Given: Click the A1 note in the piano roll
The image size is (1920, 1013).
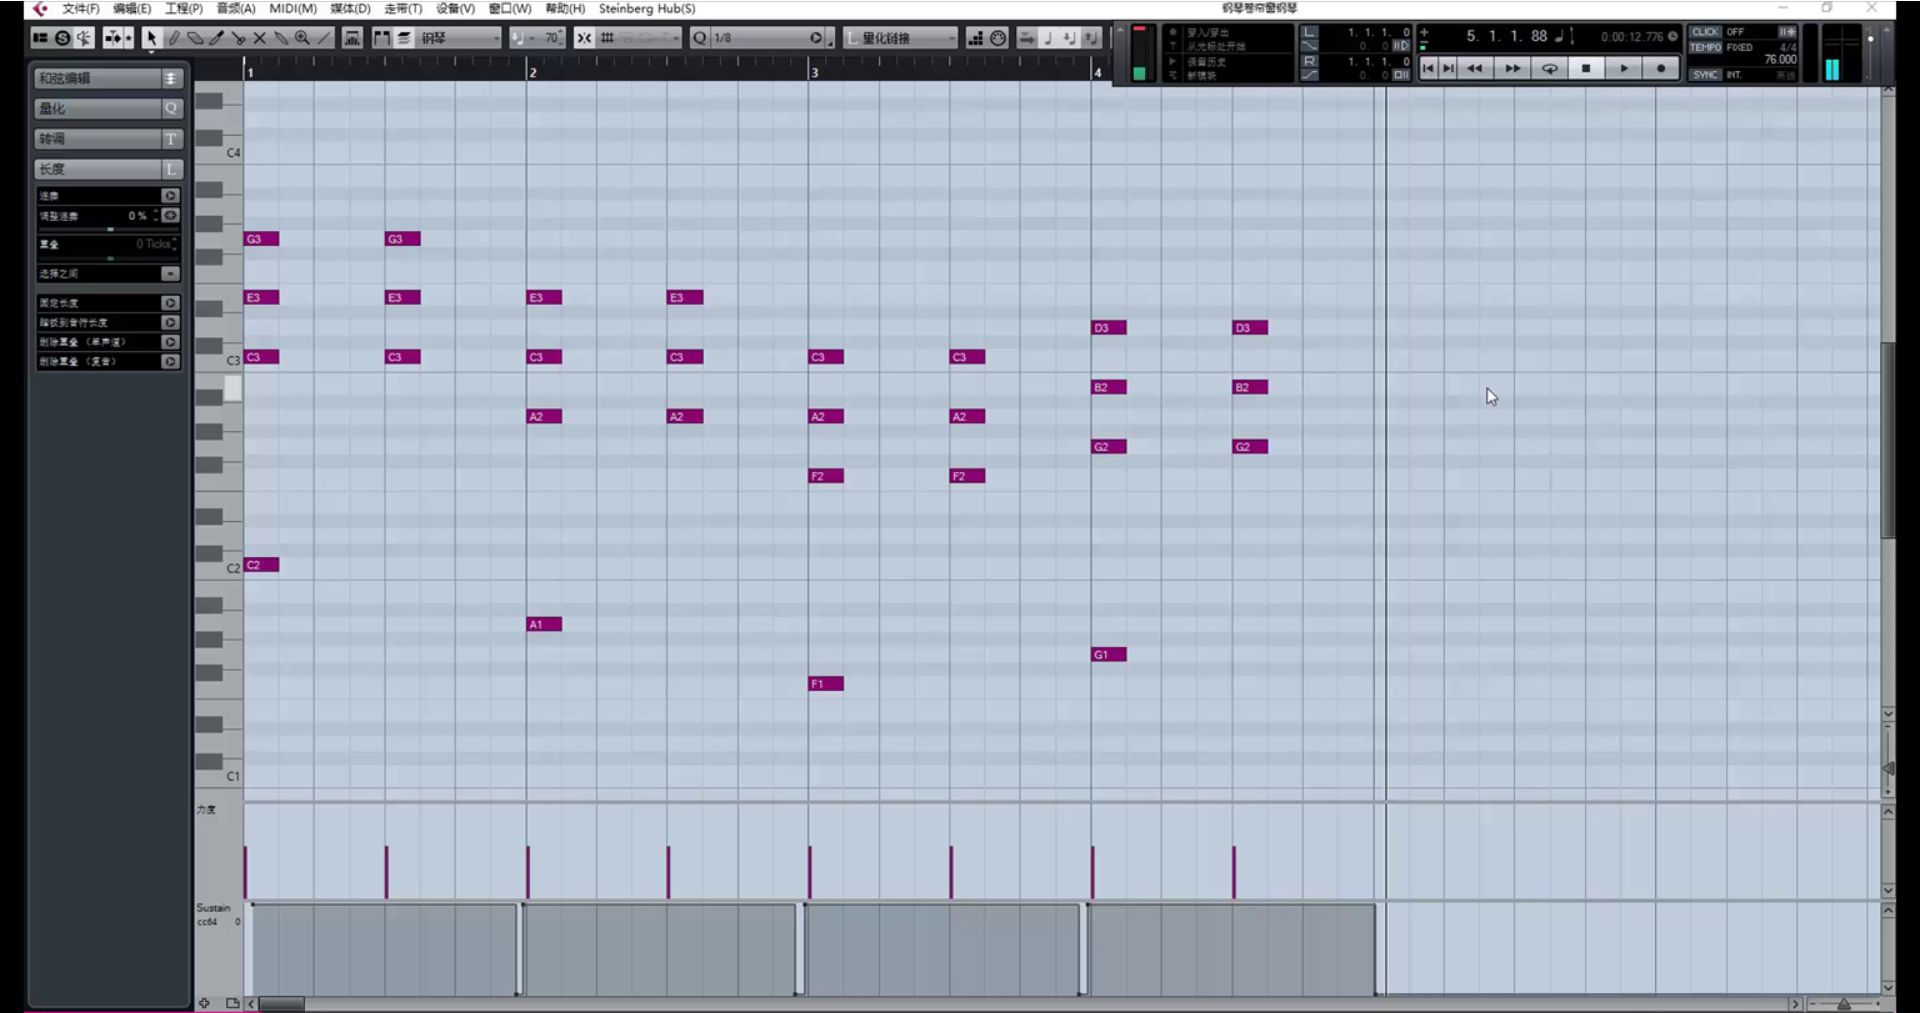Looking at the screenshot, I should tap(544, 624).
